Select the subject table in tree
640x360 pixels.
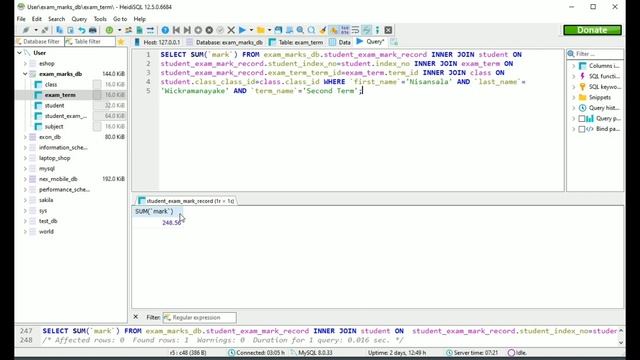(x=54, y=127)
